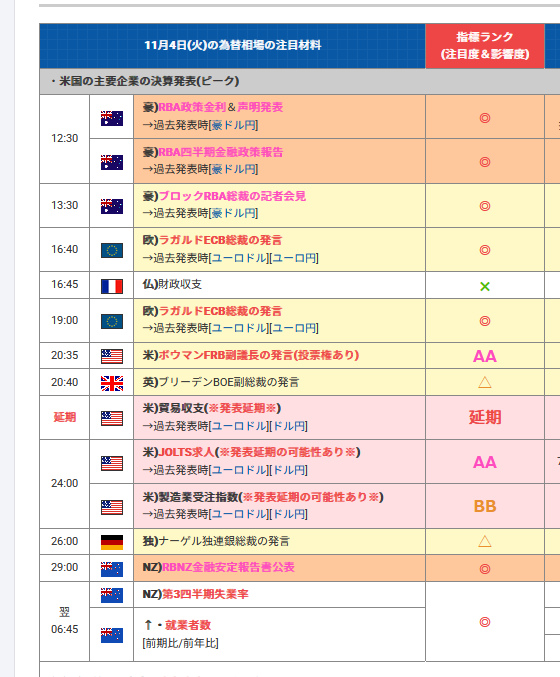Click AA rank in JOLTS求人 row
Viewport: 560px width, 677px height.
[485, 462]
